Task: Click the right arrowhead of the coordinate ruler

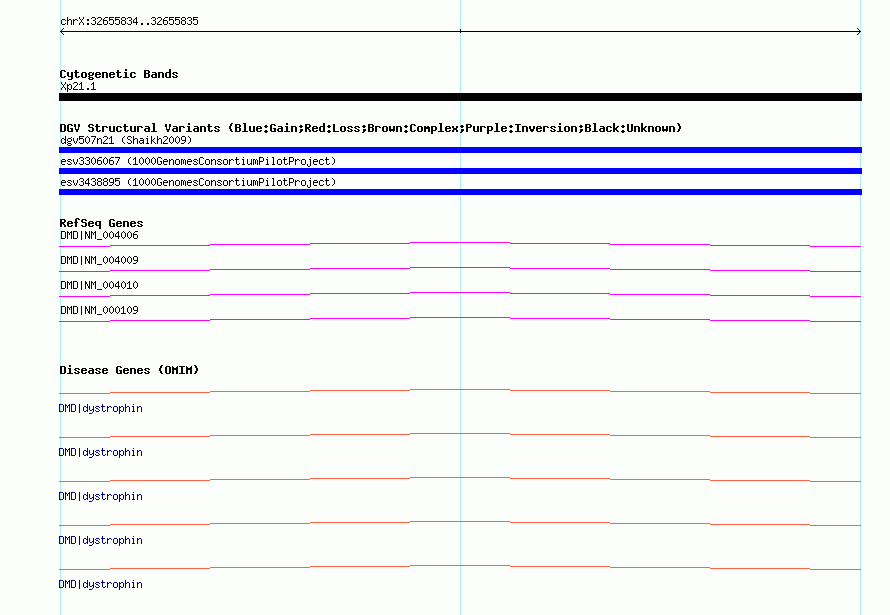Action: tap(859, 32)
